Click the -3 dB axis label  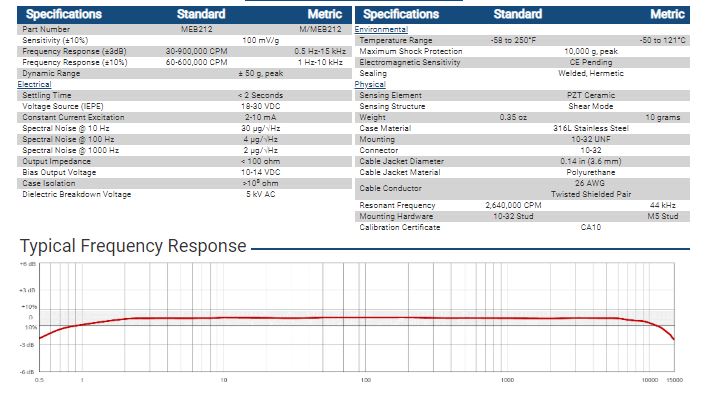[x=27, y=345]
